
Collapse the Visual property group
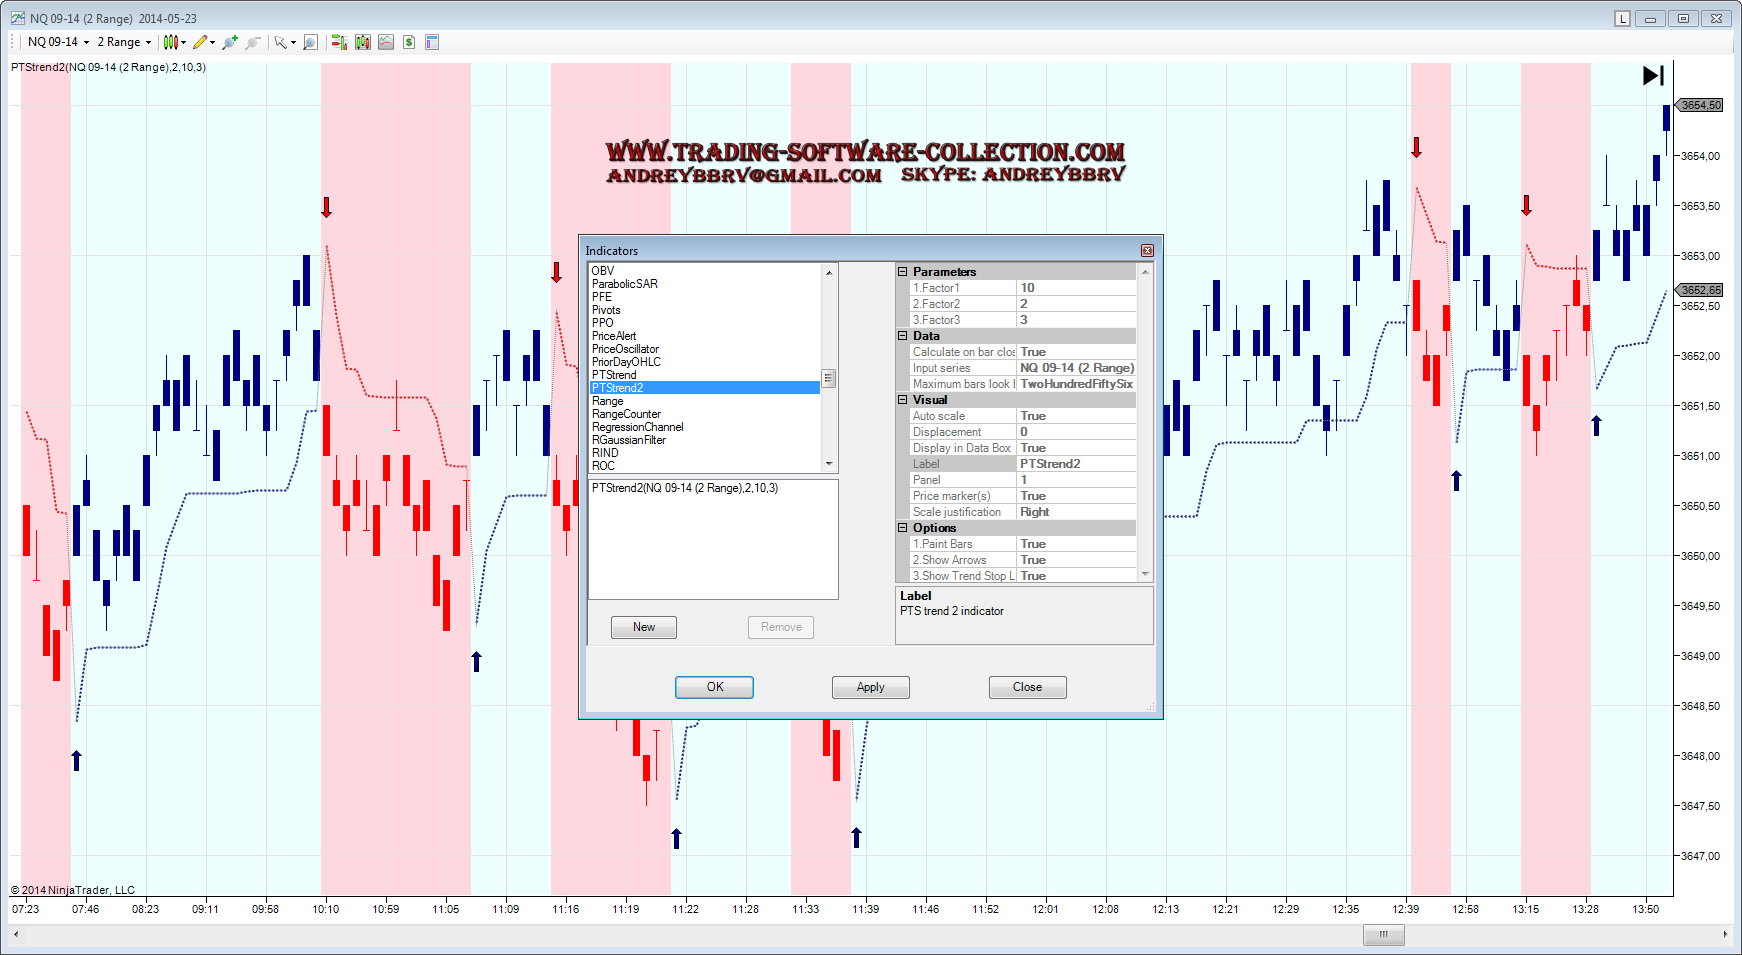pyautogui.click(x=902, y=400)
